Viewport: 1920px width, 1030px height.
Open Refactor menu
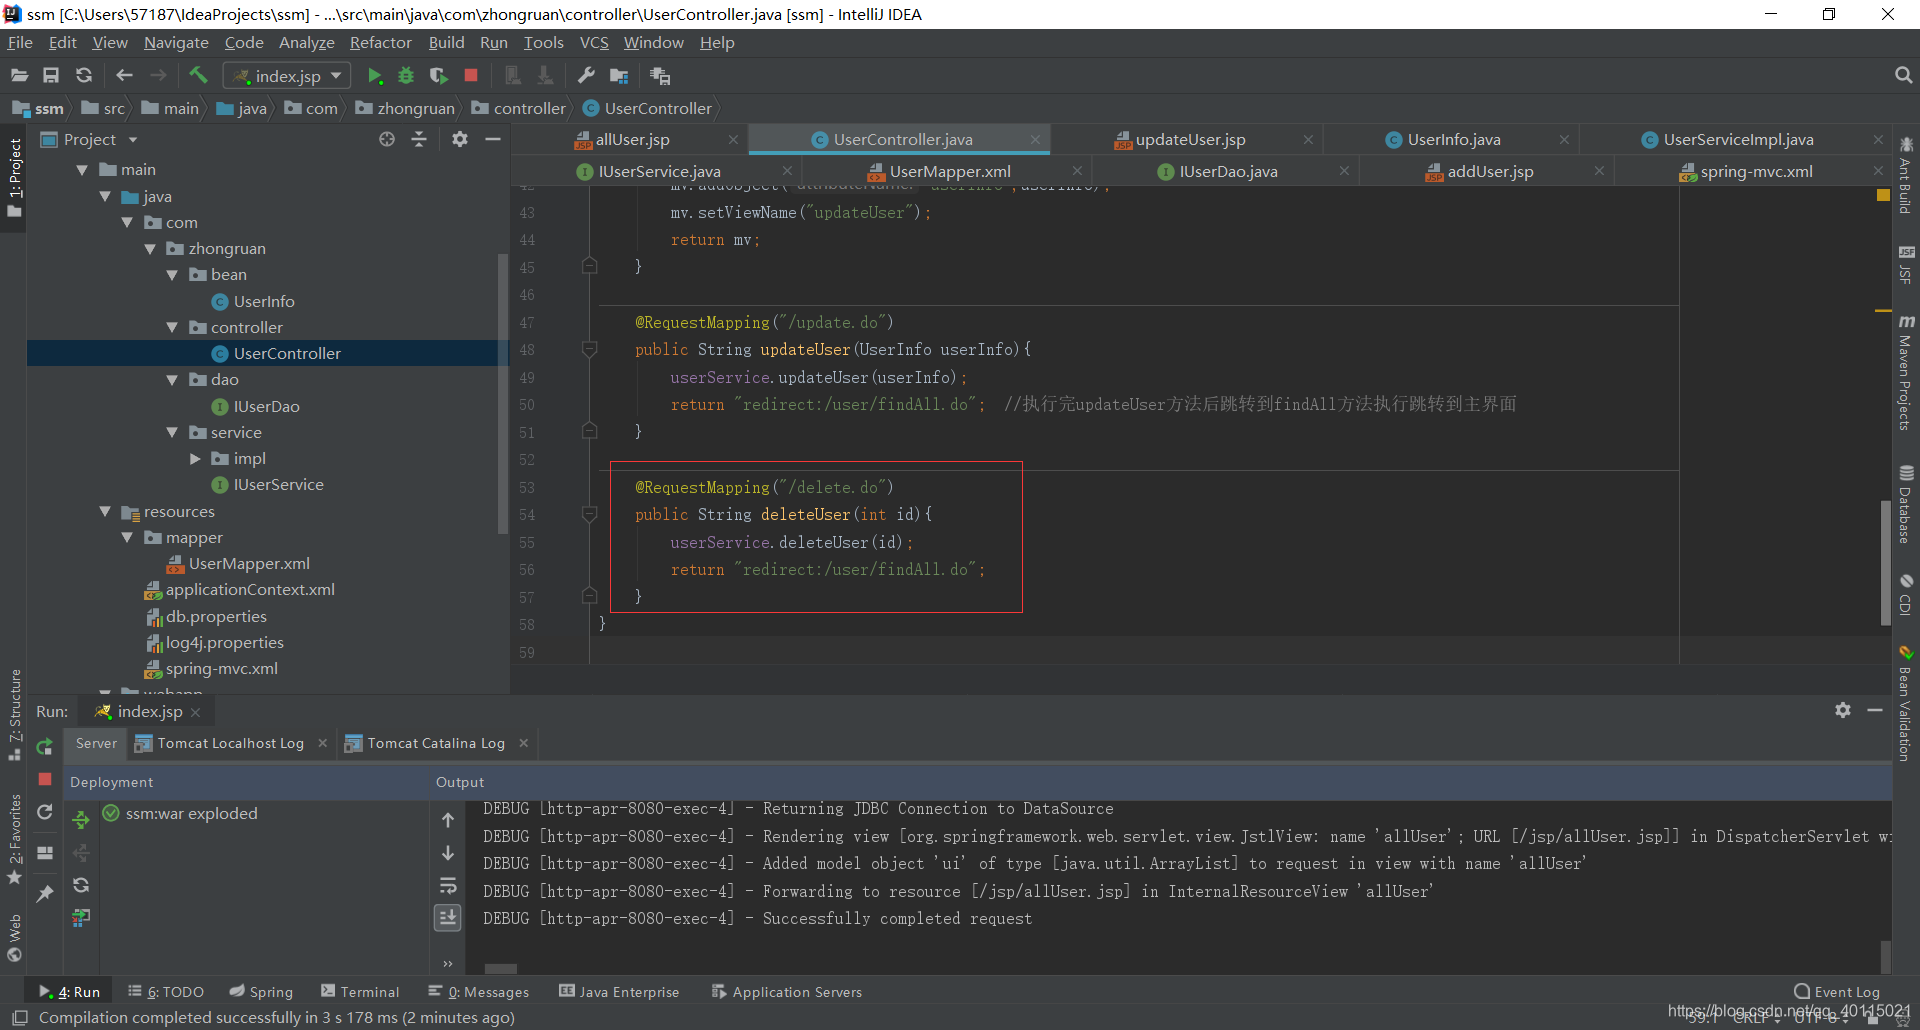pyautogui.click(x=380, y=43)
